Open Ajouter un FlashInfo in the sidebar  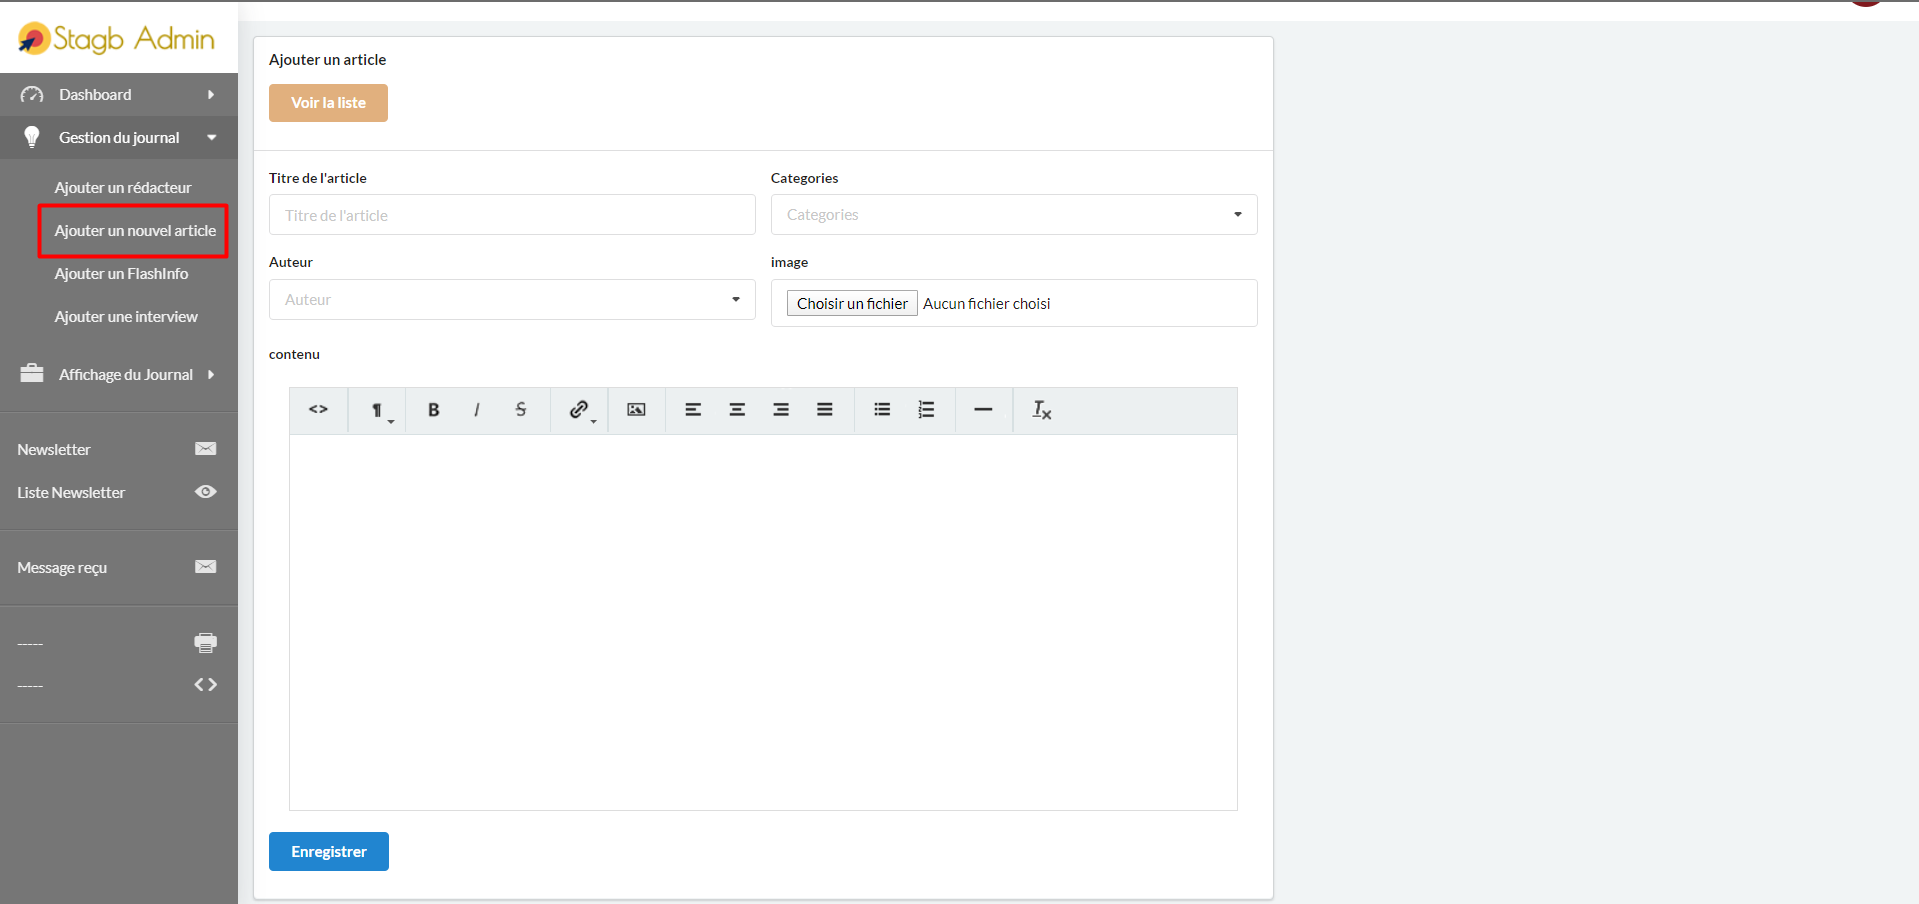pyautogui.click(x=121, y=274)
